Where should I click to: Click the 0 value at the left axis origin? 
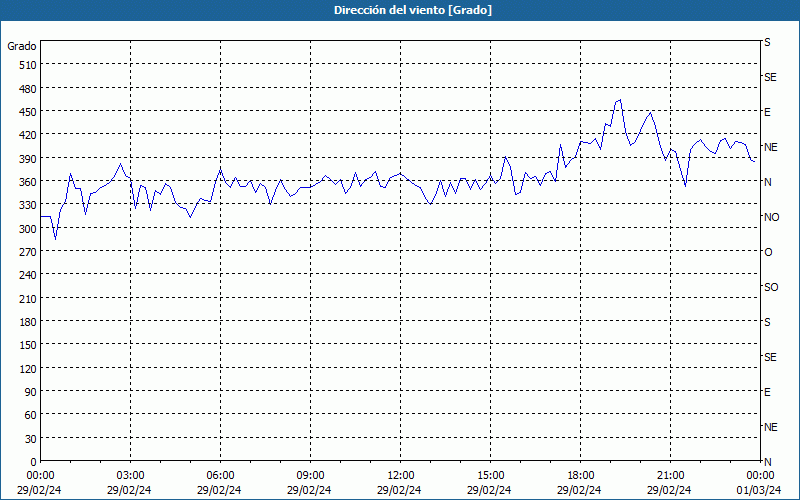tap(34, 462)
